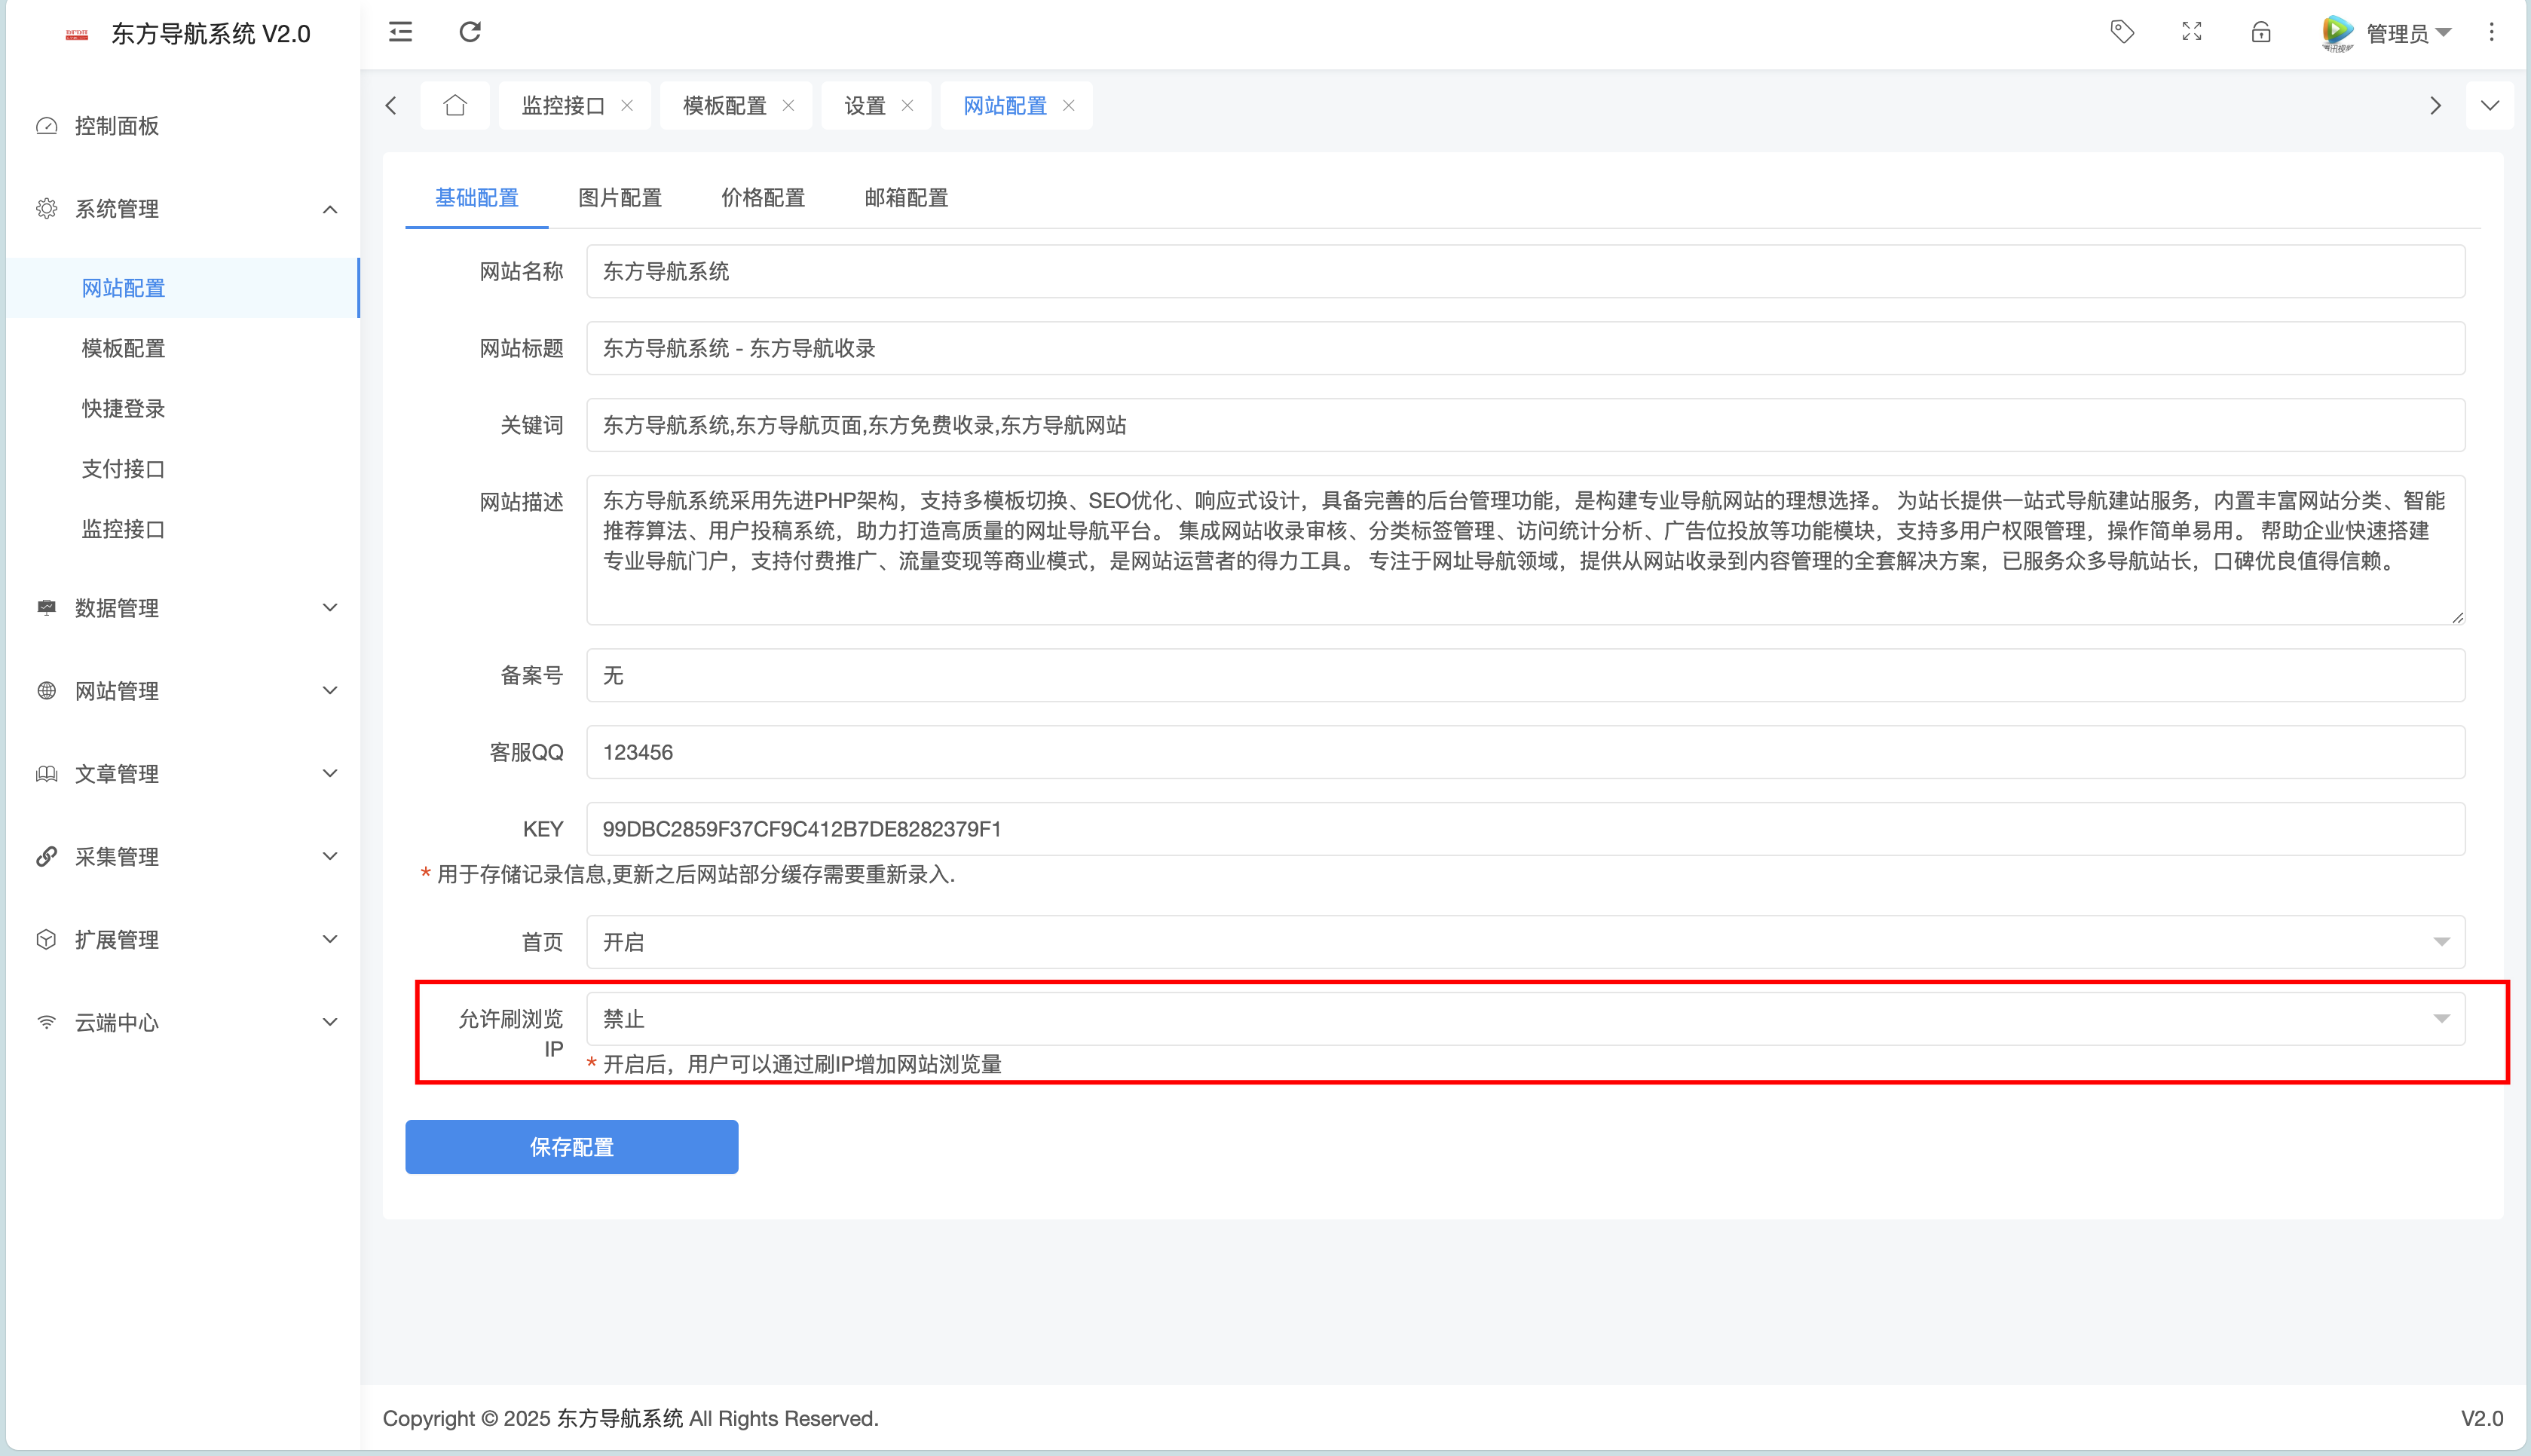Click the 系统管理 gear icon

tap(47, 208)
